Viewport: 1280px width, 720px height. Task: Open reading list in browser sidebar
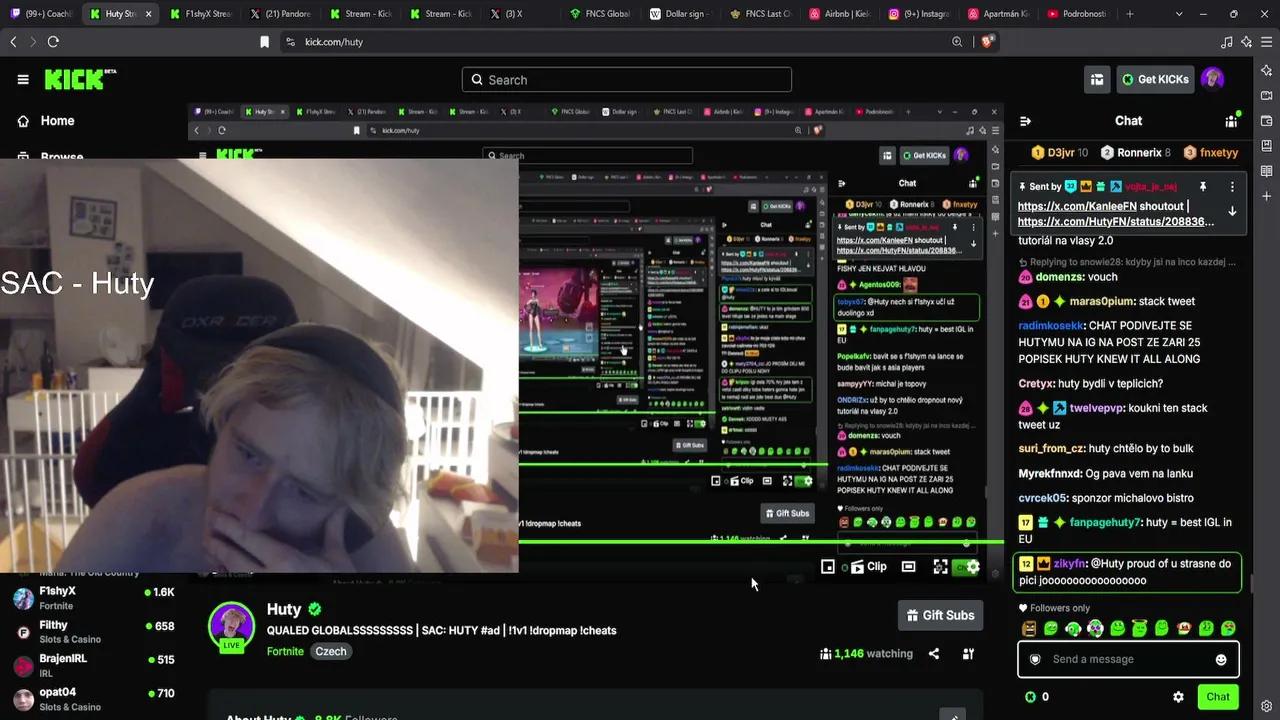pyautogui.click(x=1266, y=171)
